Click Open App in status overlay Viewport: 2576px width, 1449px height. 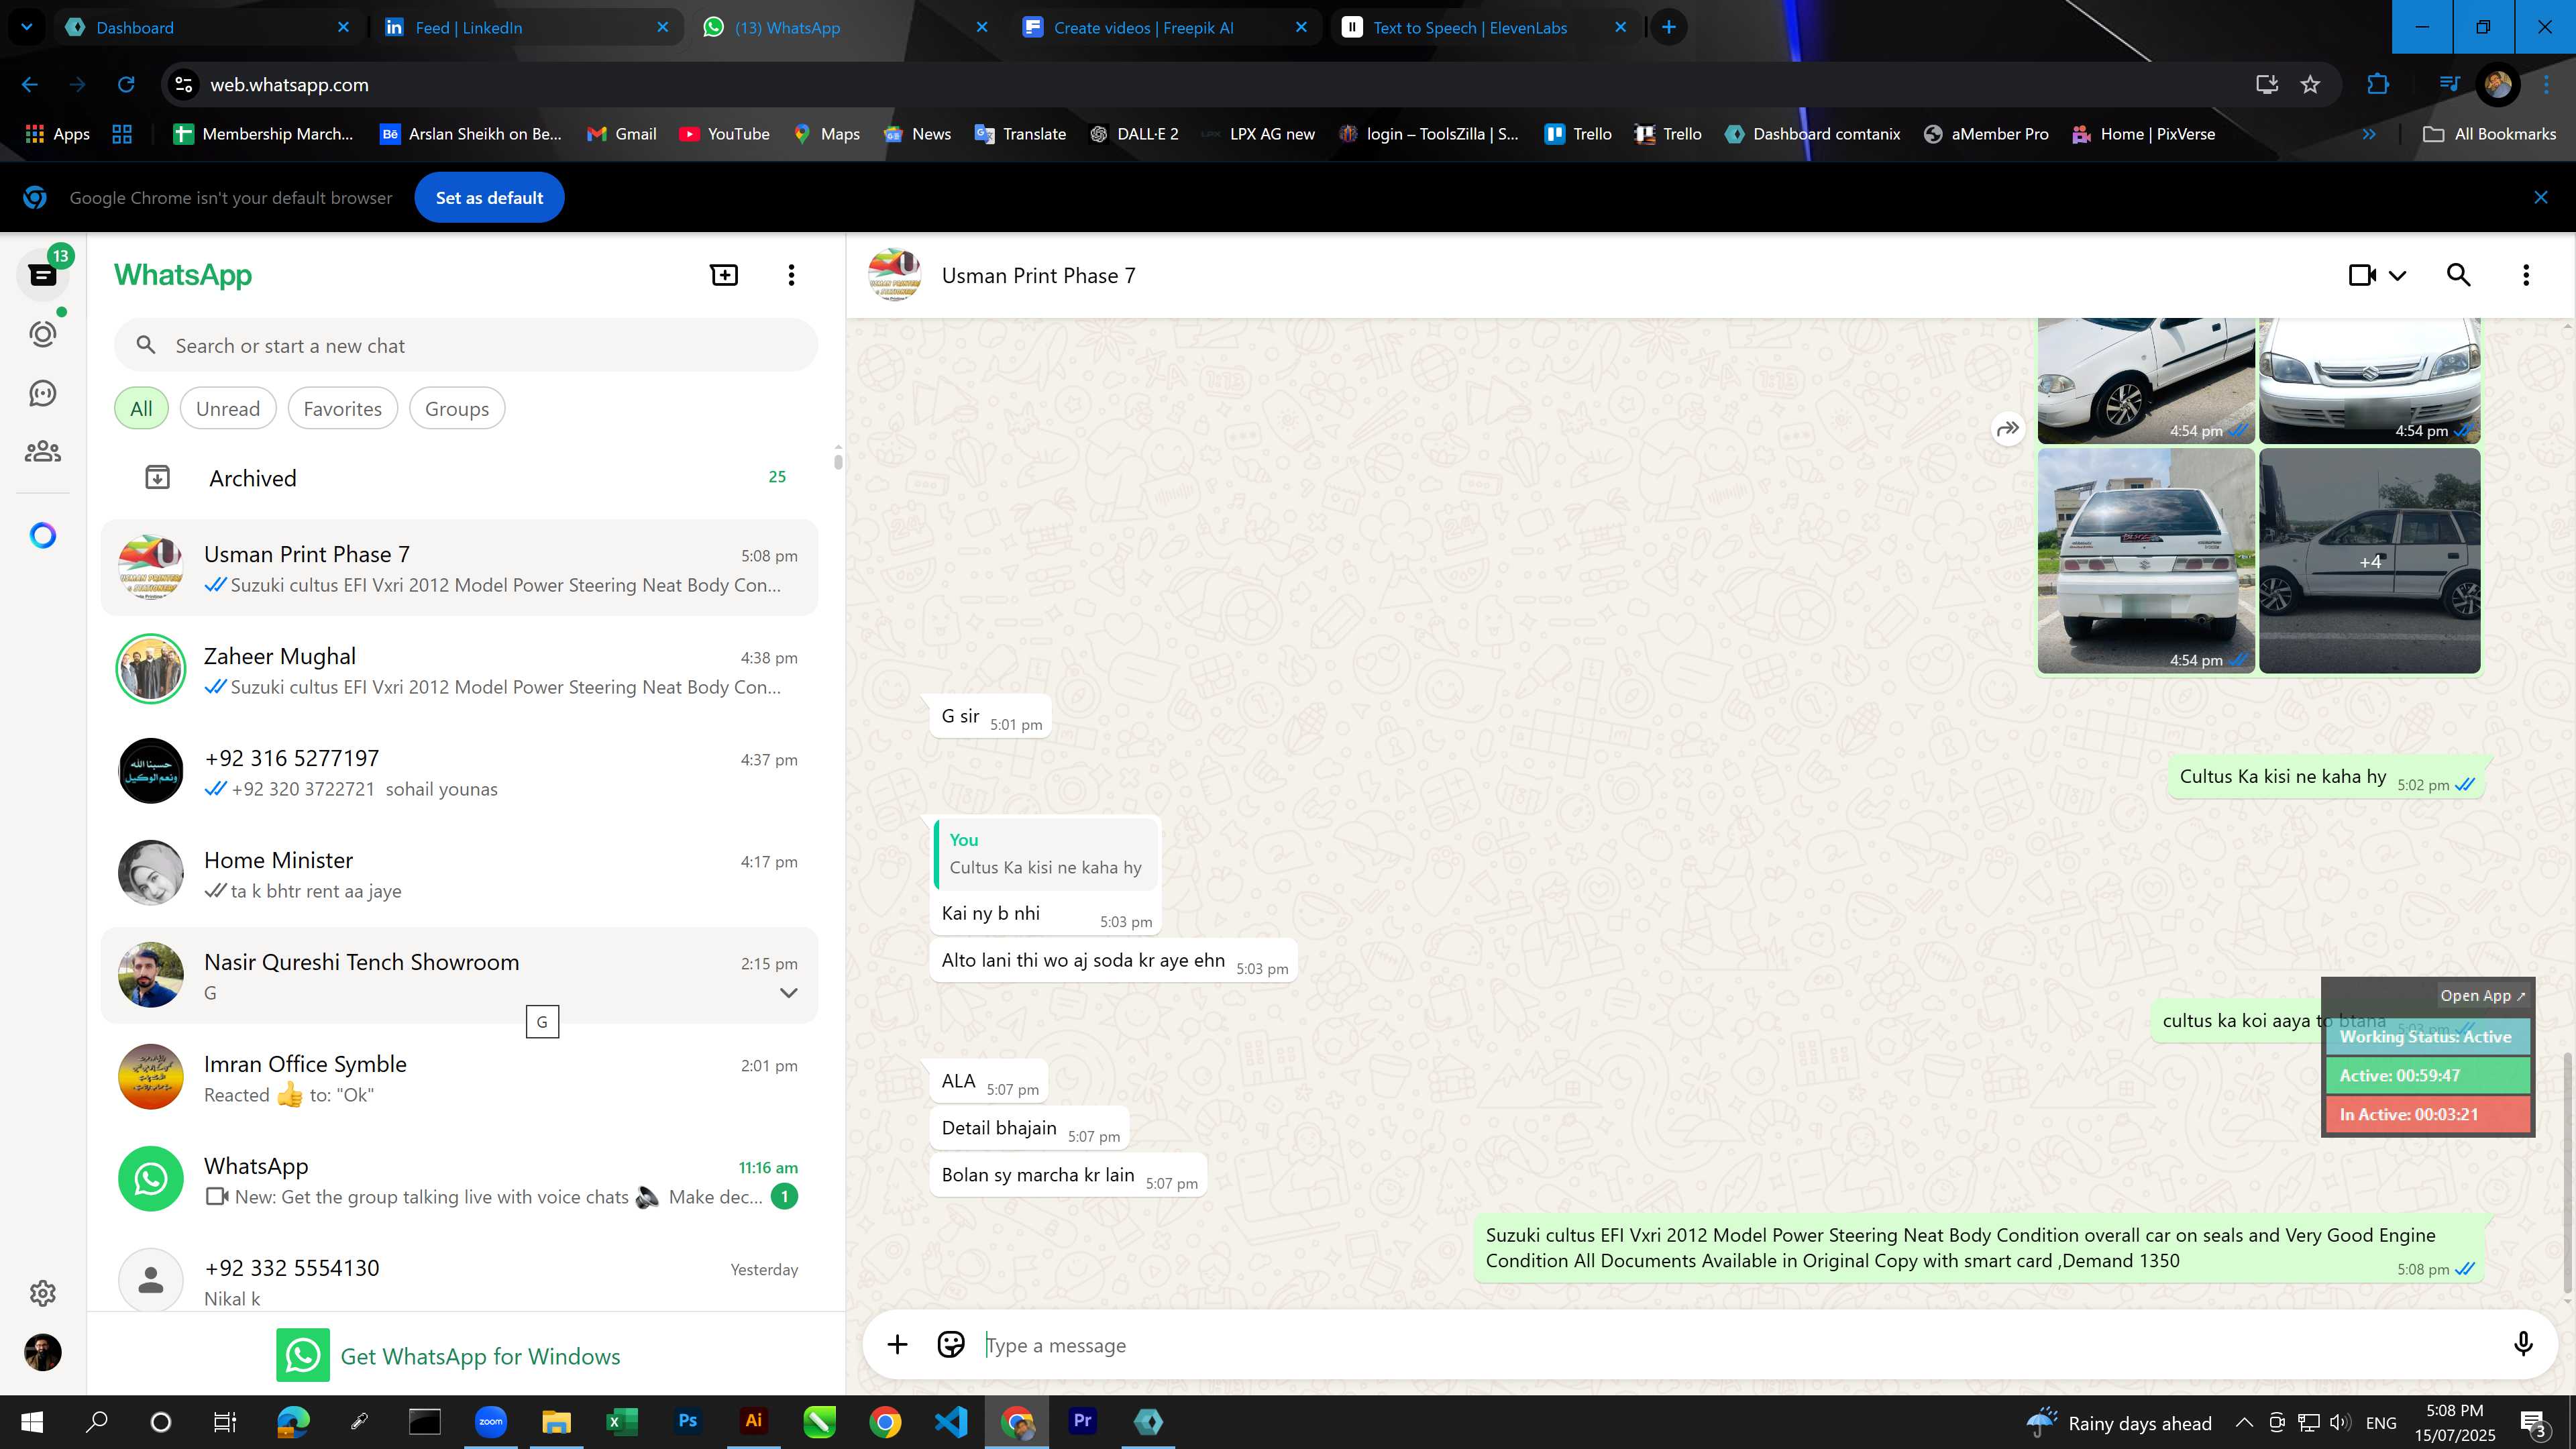2482,995
